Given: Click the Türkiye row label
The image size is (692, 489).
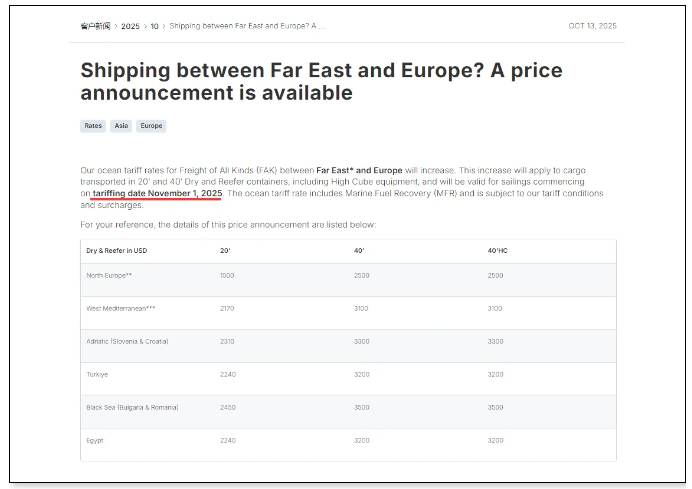Looking at the screenshot, I should click(x=96, y=374).
